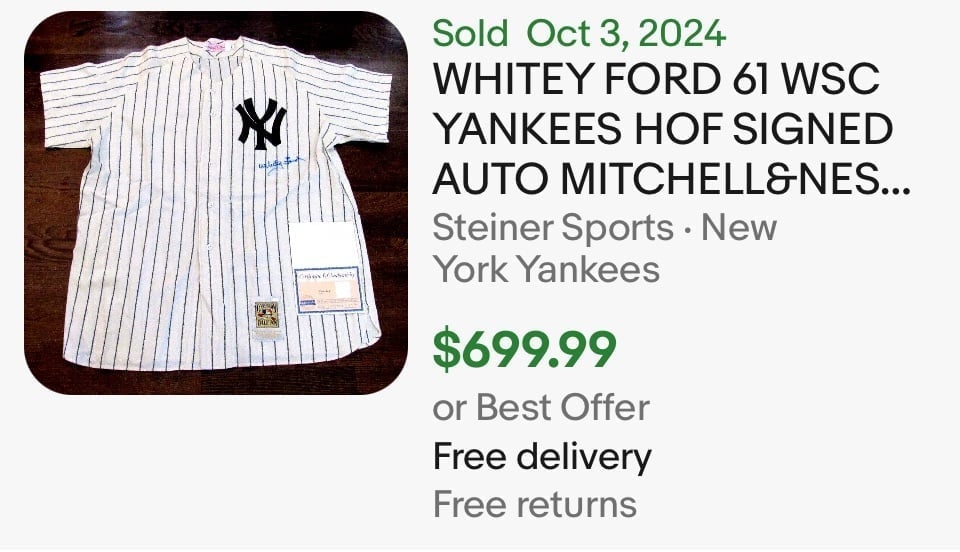Select the New York Yankees team text
The image size is (960, 552).
pos(604,248)
